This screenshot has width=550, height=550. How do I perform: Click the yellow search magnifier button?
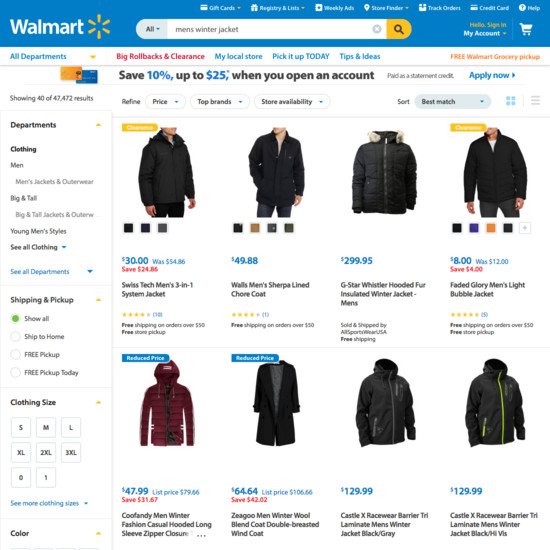(x=398, y=29)
